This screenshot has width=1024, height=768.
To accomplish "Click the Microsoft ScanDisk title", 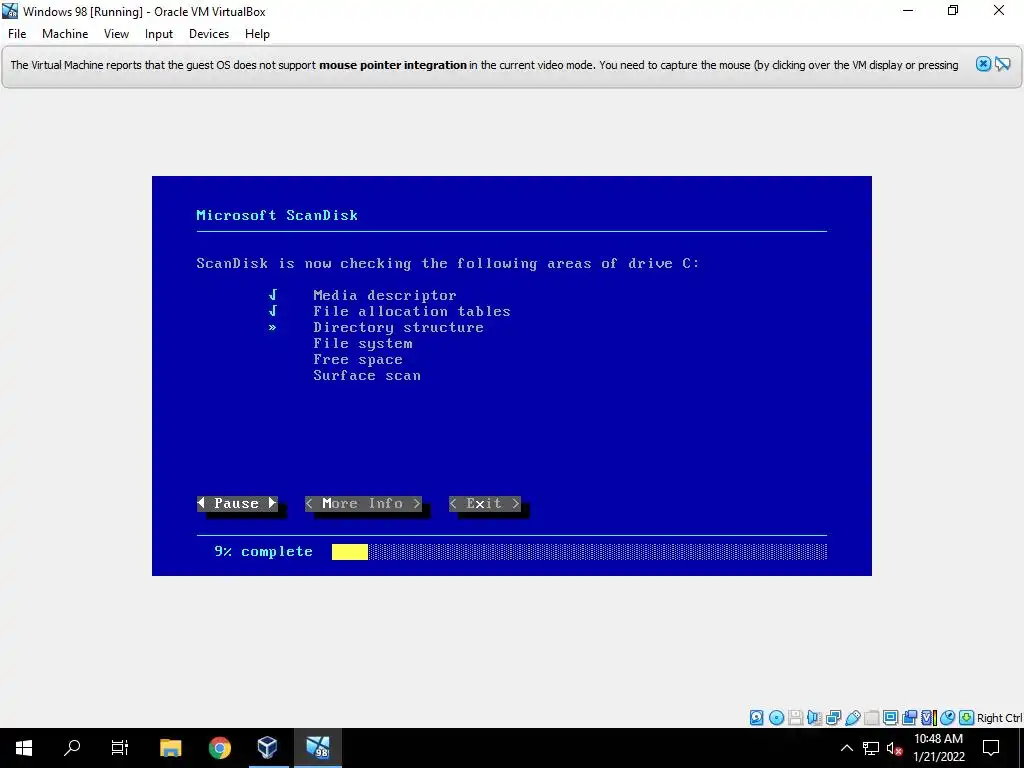I will 277,216.
